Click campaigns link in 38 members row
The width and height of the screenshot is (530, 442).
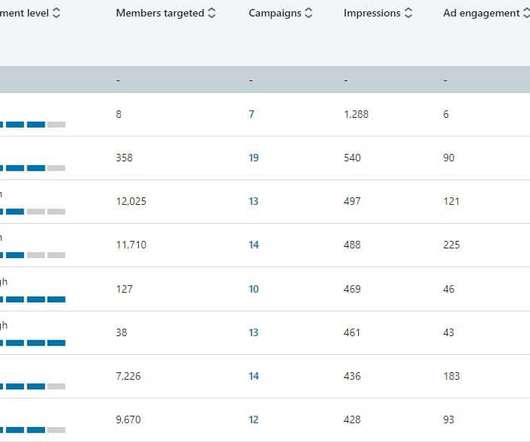(x=254, y=333)
